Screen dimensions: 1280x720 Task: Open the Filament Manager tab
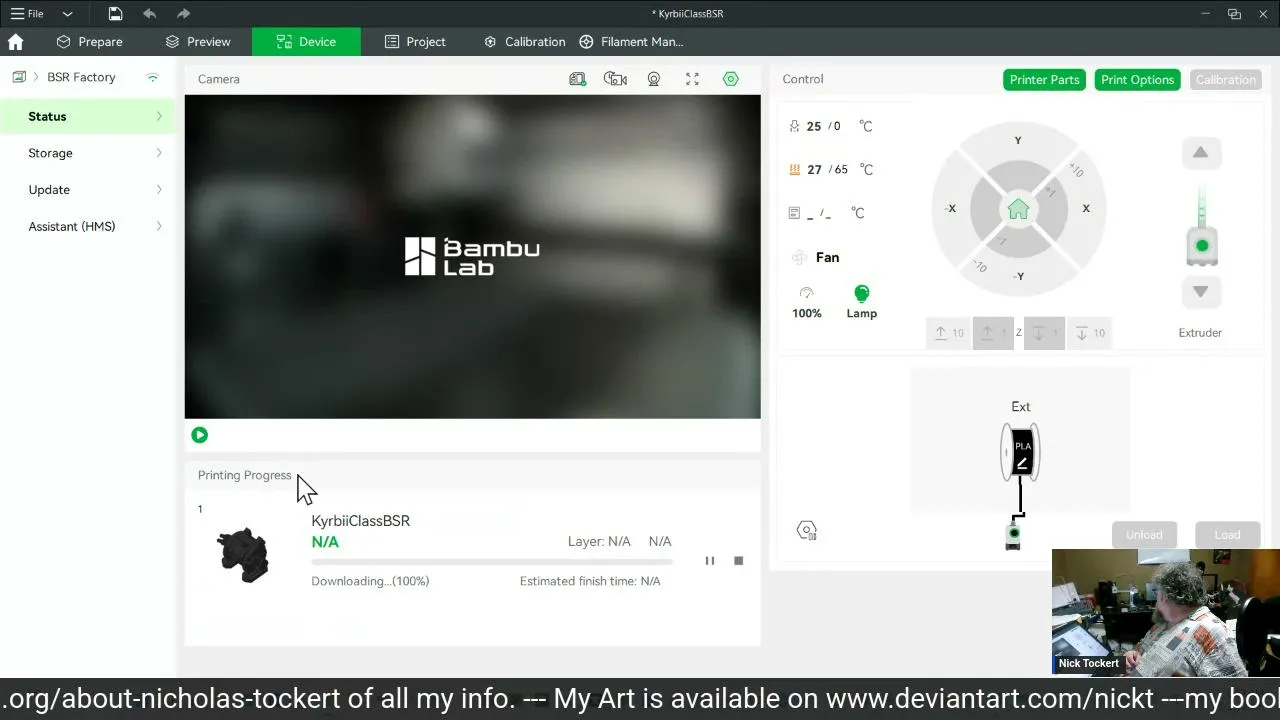pos(631,42)
